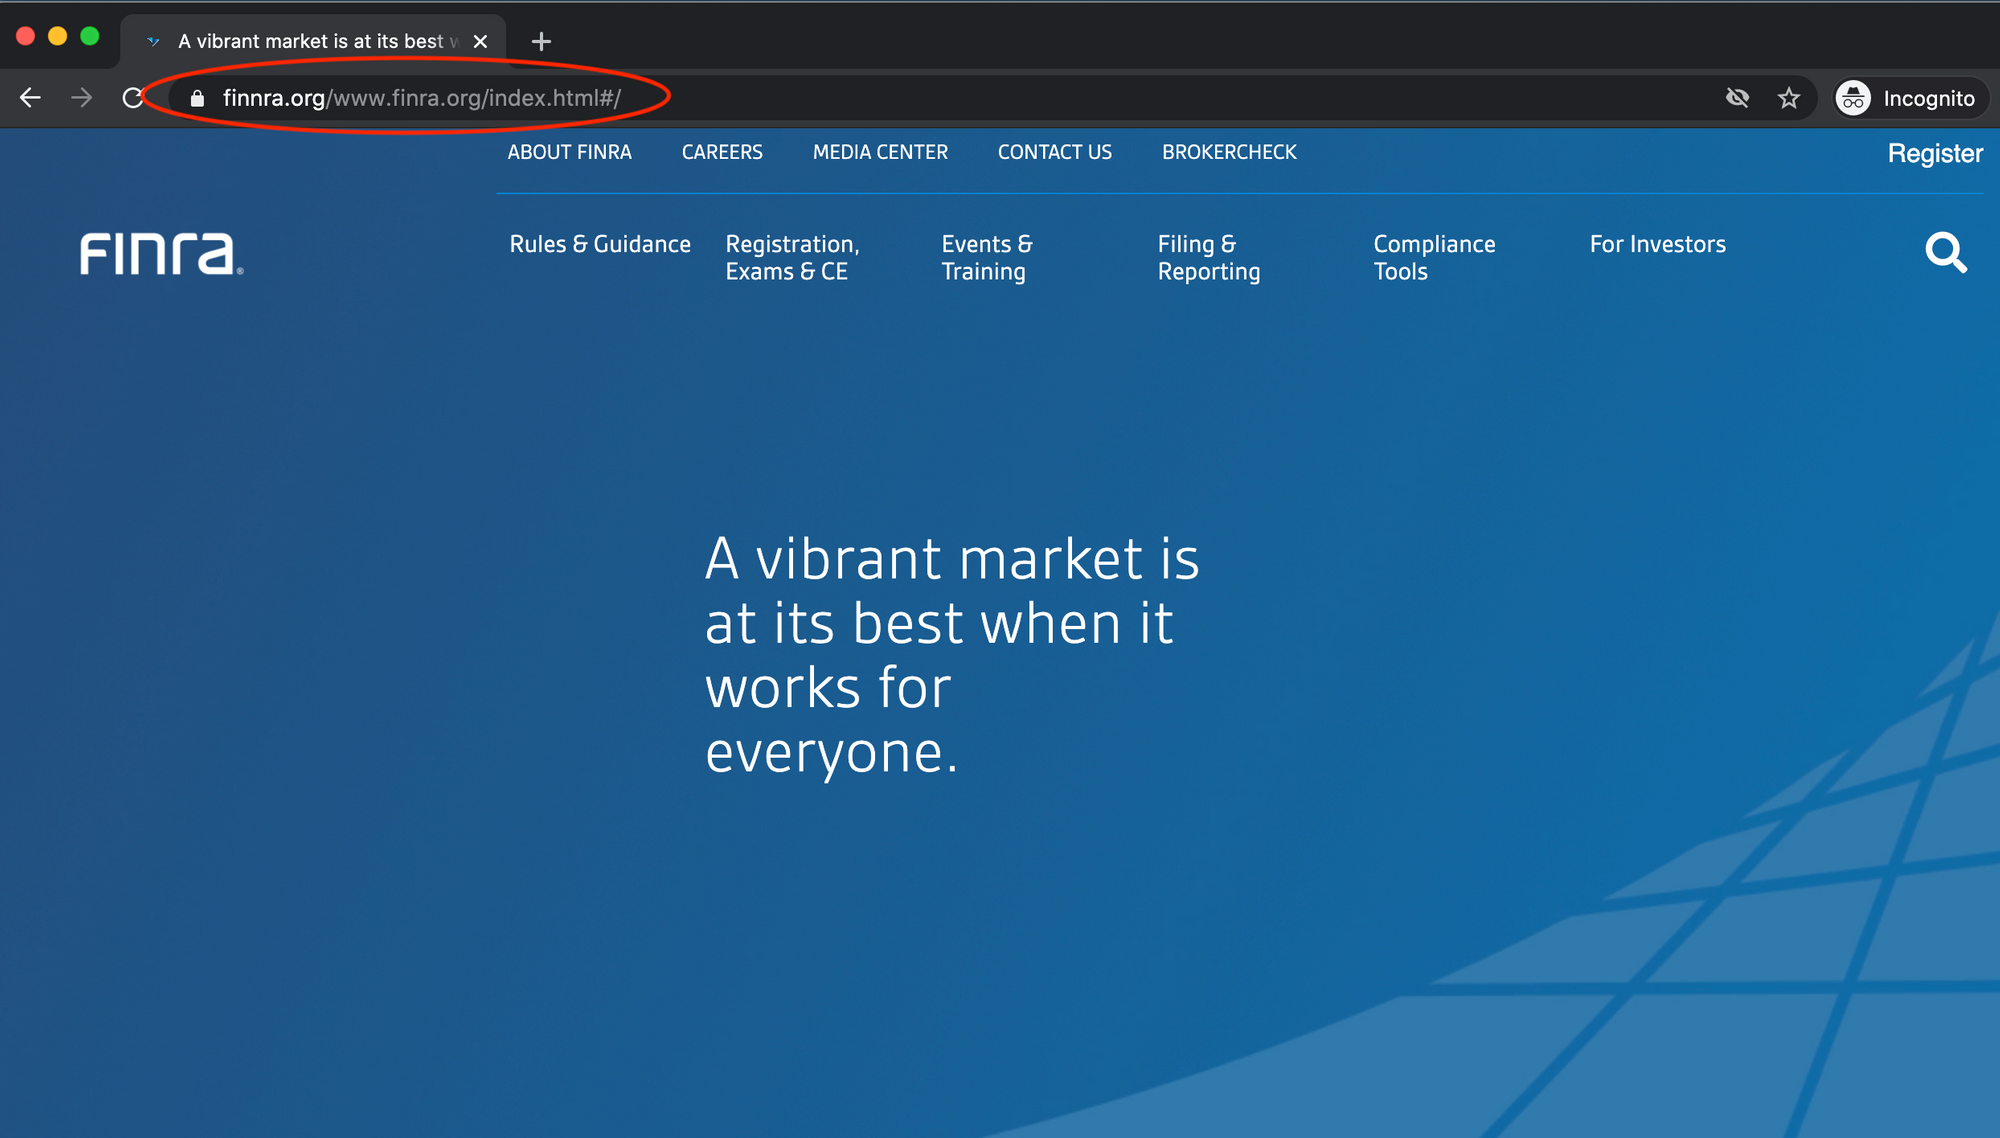Open Filing & Reporting menu
Image resolution: width=2000 pixels, height=1138 pixels.
1209,258
